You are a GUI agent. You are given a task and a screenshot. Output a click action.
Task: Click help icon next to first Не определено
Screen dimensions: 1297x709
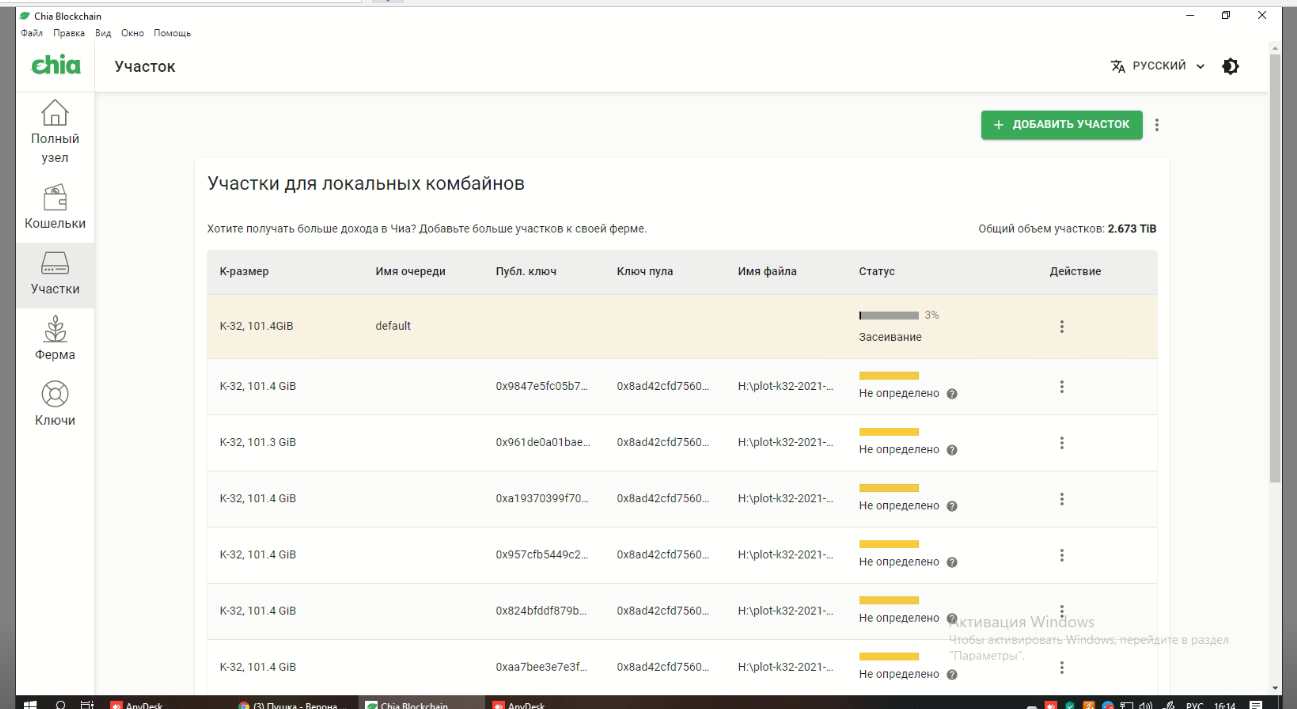pos(952,394)
